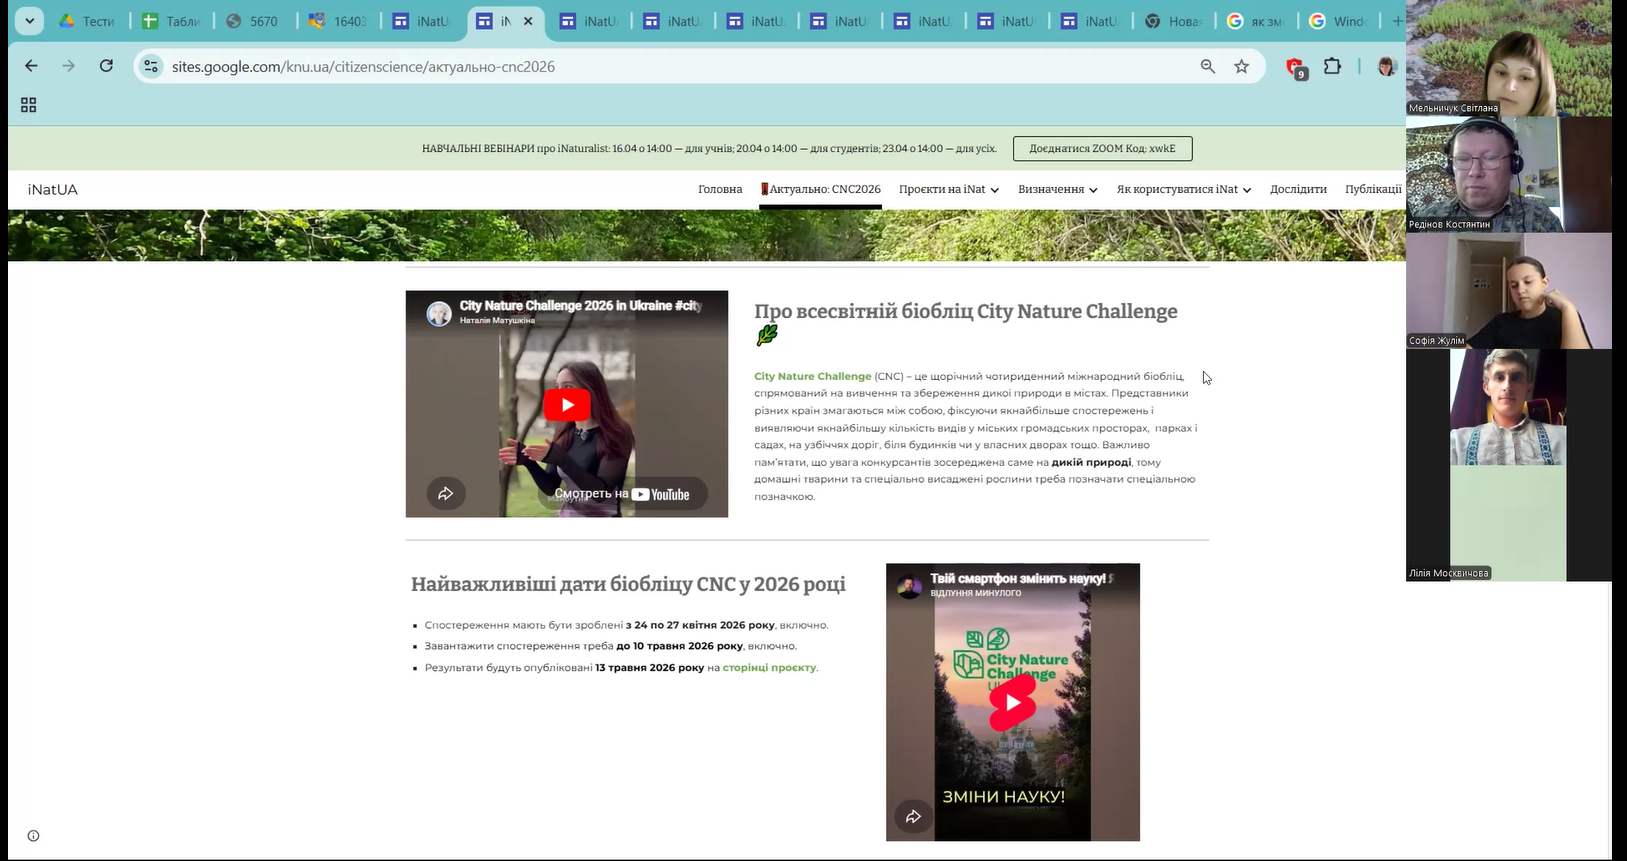Image resolution: width=1627 pixels, height=861 pixels.
Task: Expand the 'Проєкти на iNat' dropdown
Action: coord(948,189)
